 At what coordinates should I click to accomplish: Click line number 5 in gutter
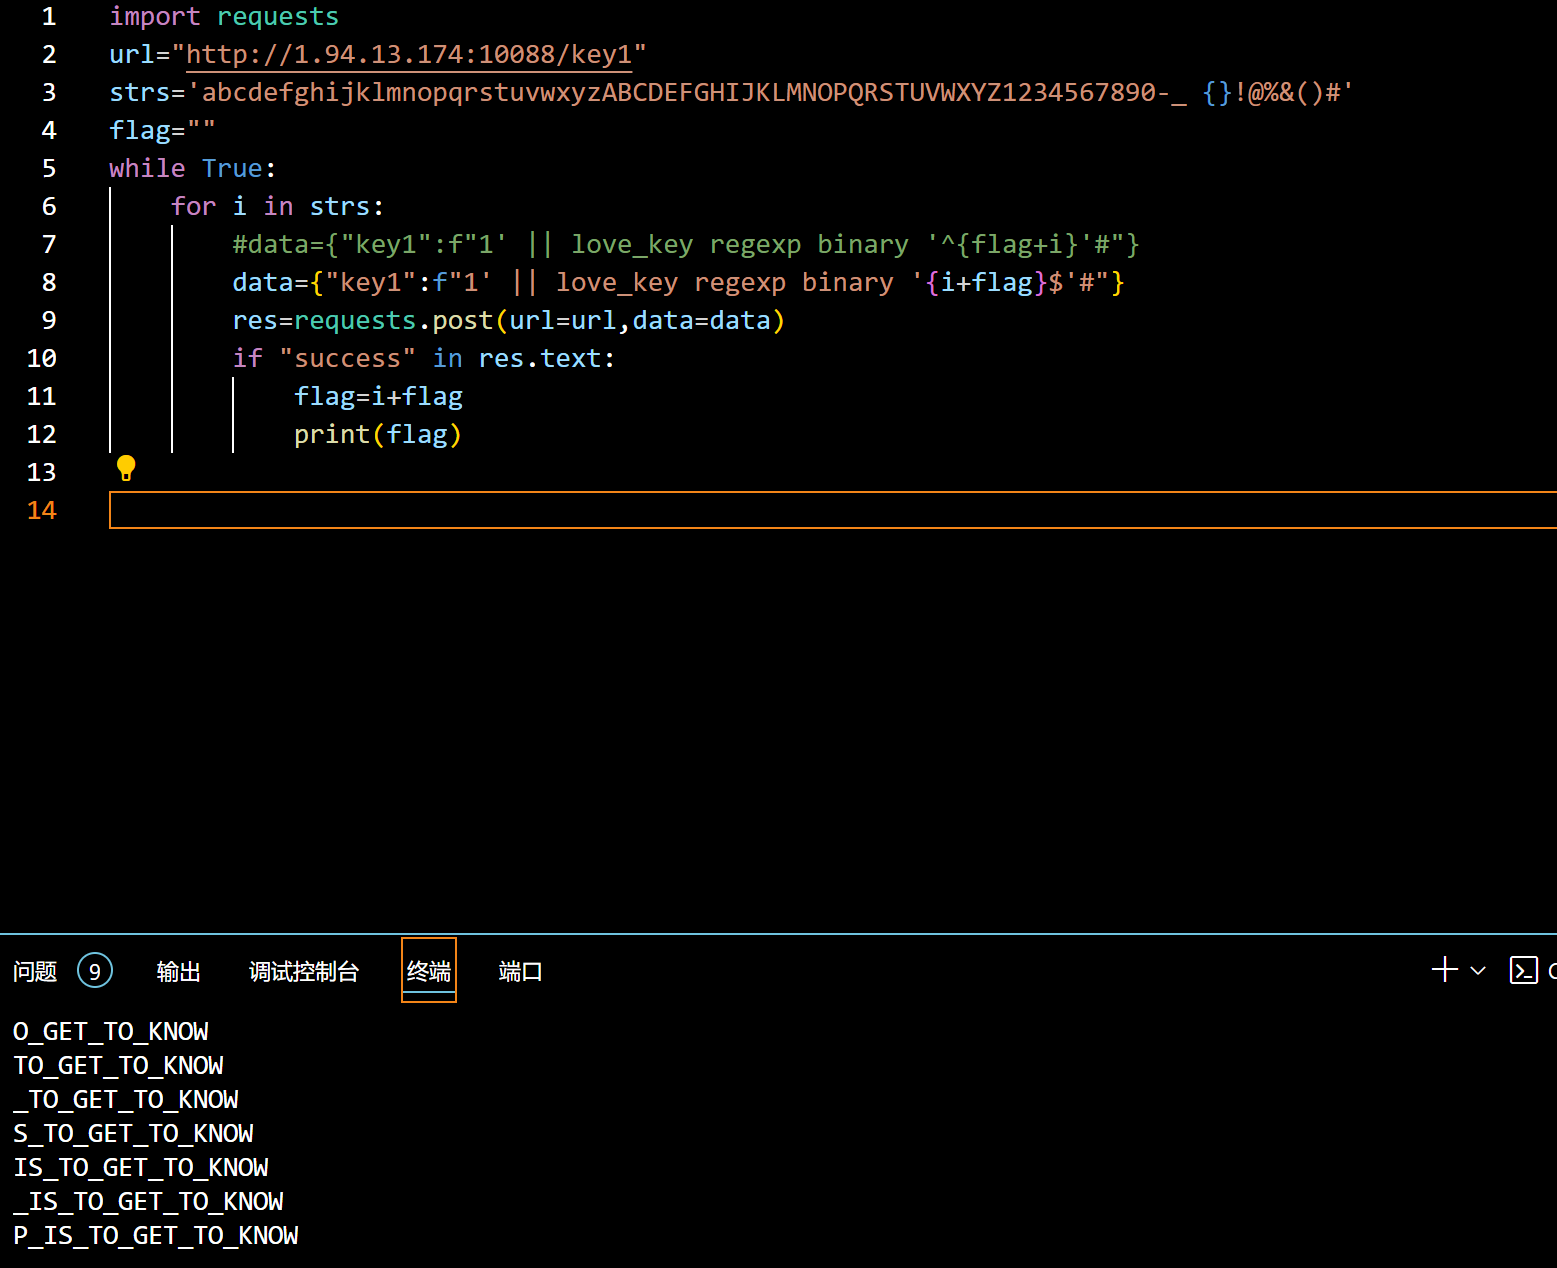[x=49, y=168]
